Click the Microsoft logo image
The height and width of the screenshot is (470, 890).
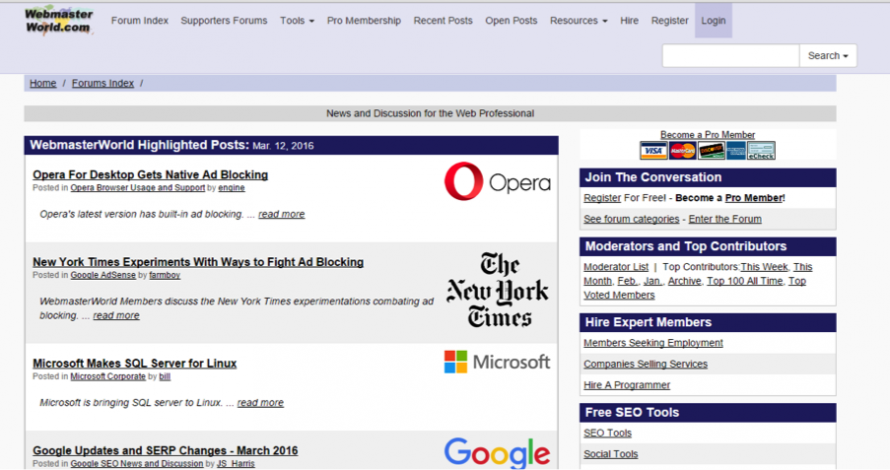(x=497, y=362)
